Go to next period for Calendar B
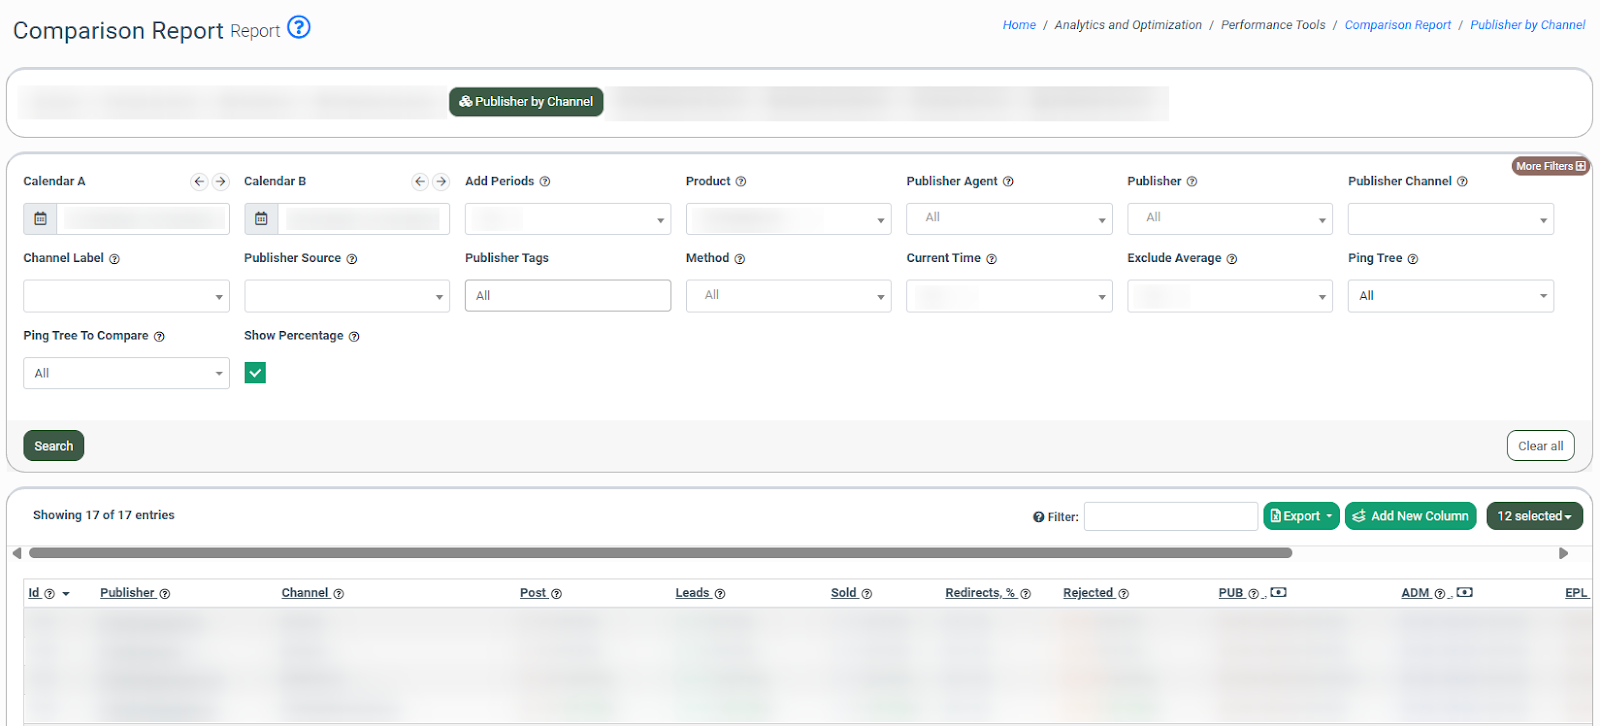 coord(441,181)
